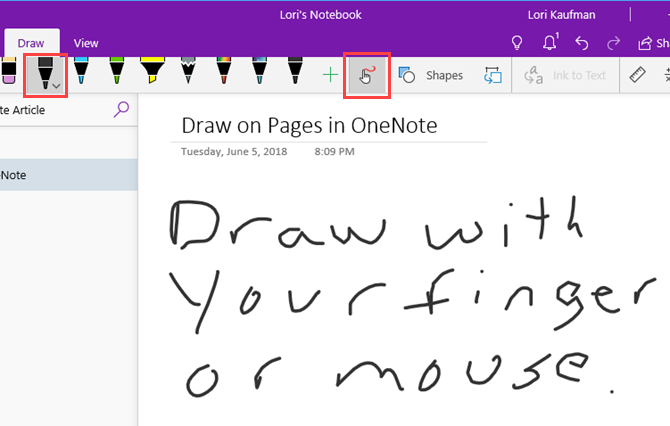Open notifications bell icon
Viewport: 670px width, 426px height.
pos(550,42)
